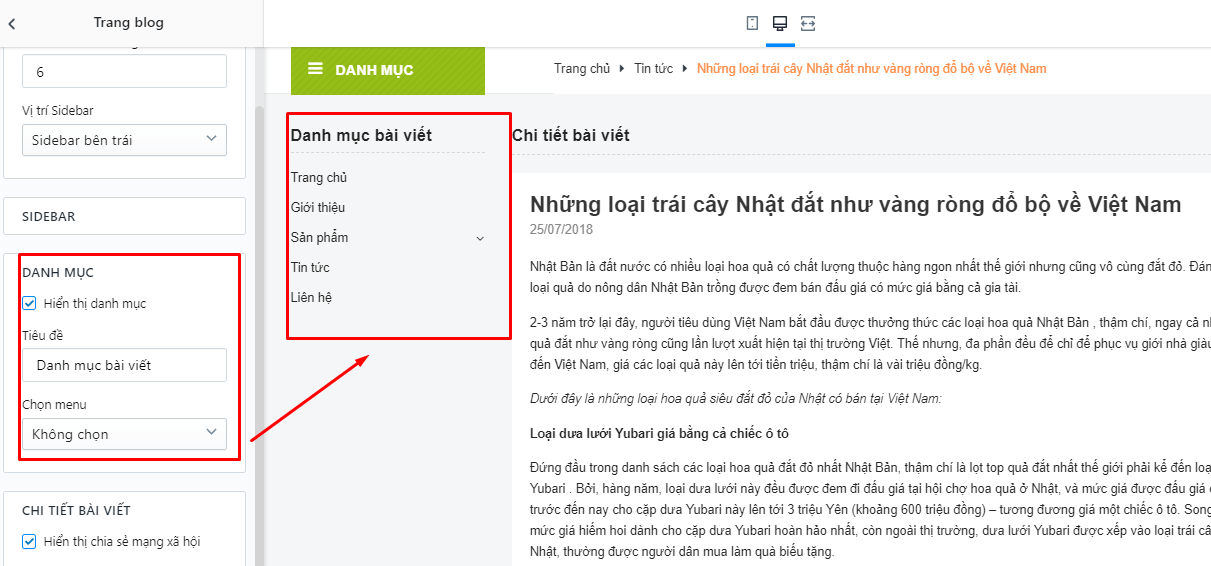Switch preview to full-width view
Image resolution: width=1211 pixels, height=566 pixels.
[x=808, y=23]
